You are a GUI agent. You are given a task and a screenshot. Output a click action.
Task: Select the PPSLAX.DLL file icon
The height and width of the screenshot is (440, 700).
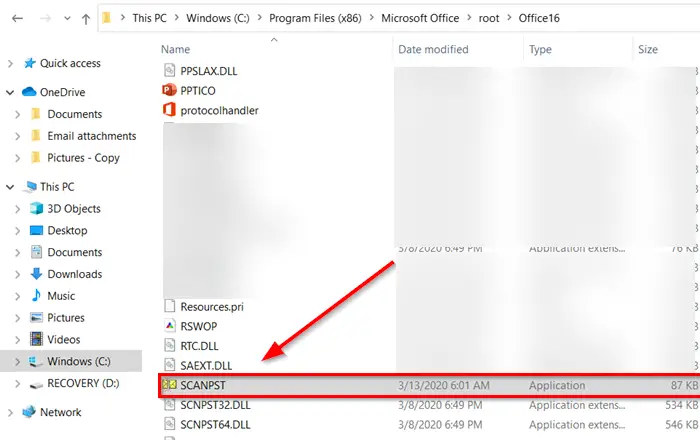point(170,71)
